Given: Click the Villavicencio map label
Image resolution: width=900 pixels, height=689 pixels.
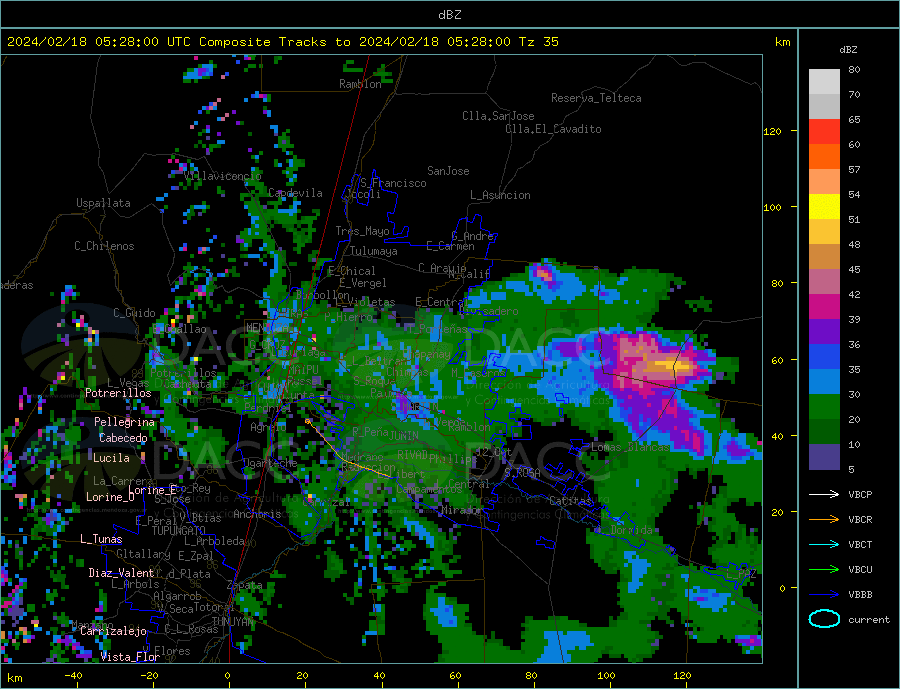Looking at the screenshot, I should tap(223, 176).
